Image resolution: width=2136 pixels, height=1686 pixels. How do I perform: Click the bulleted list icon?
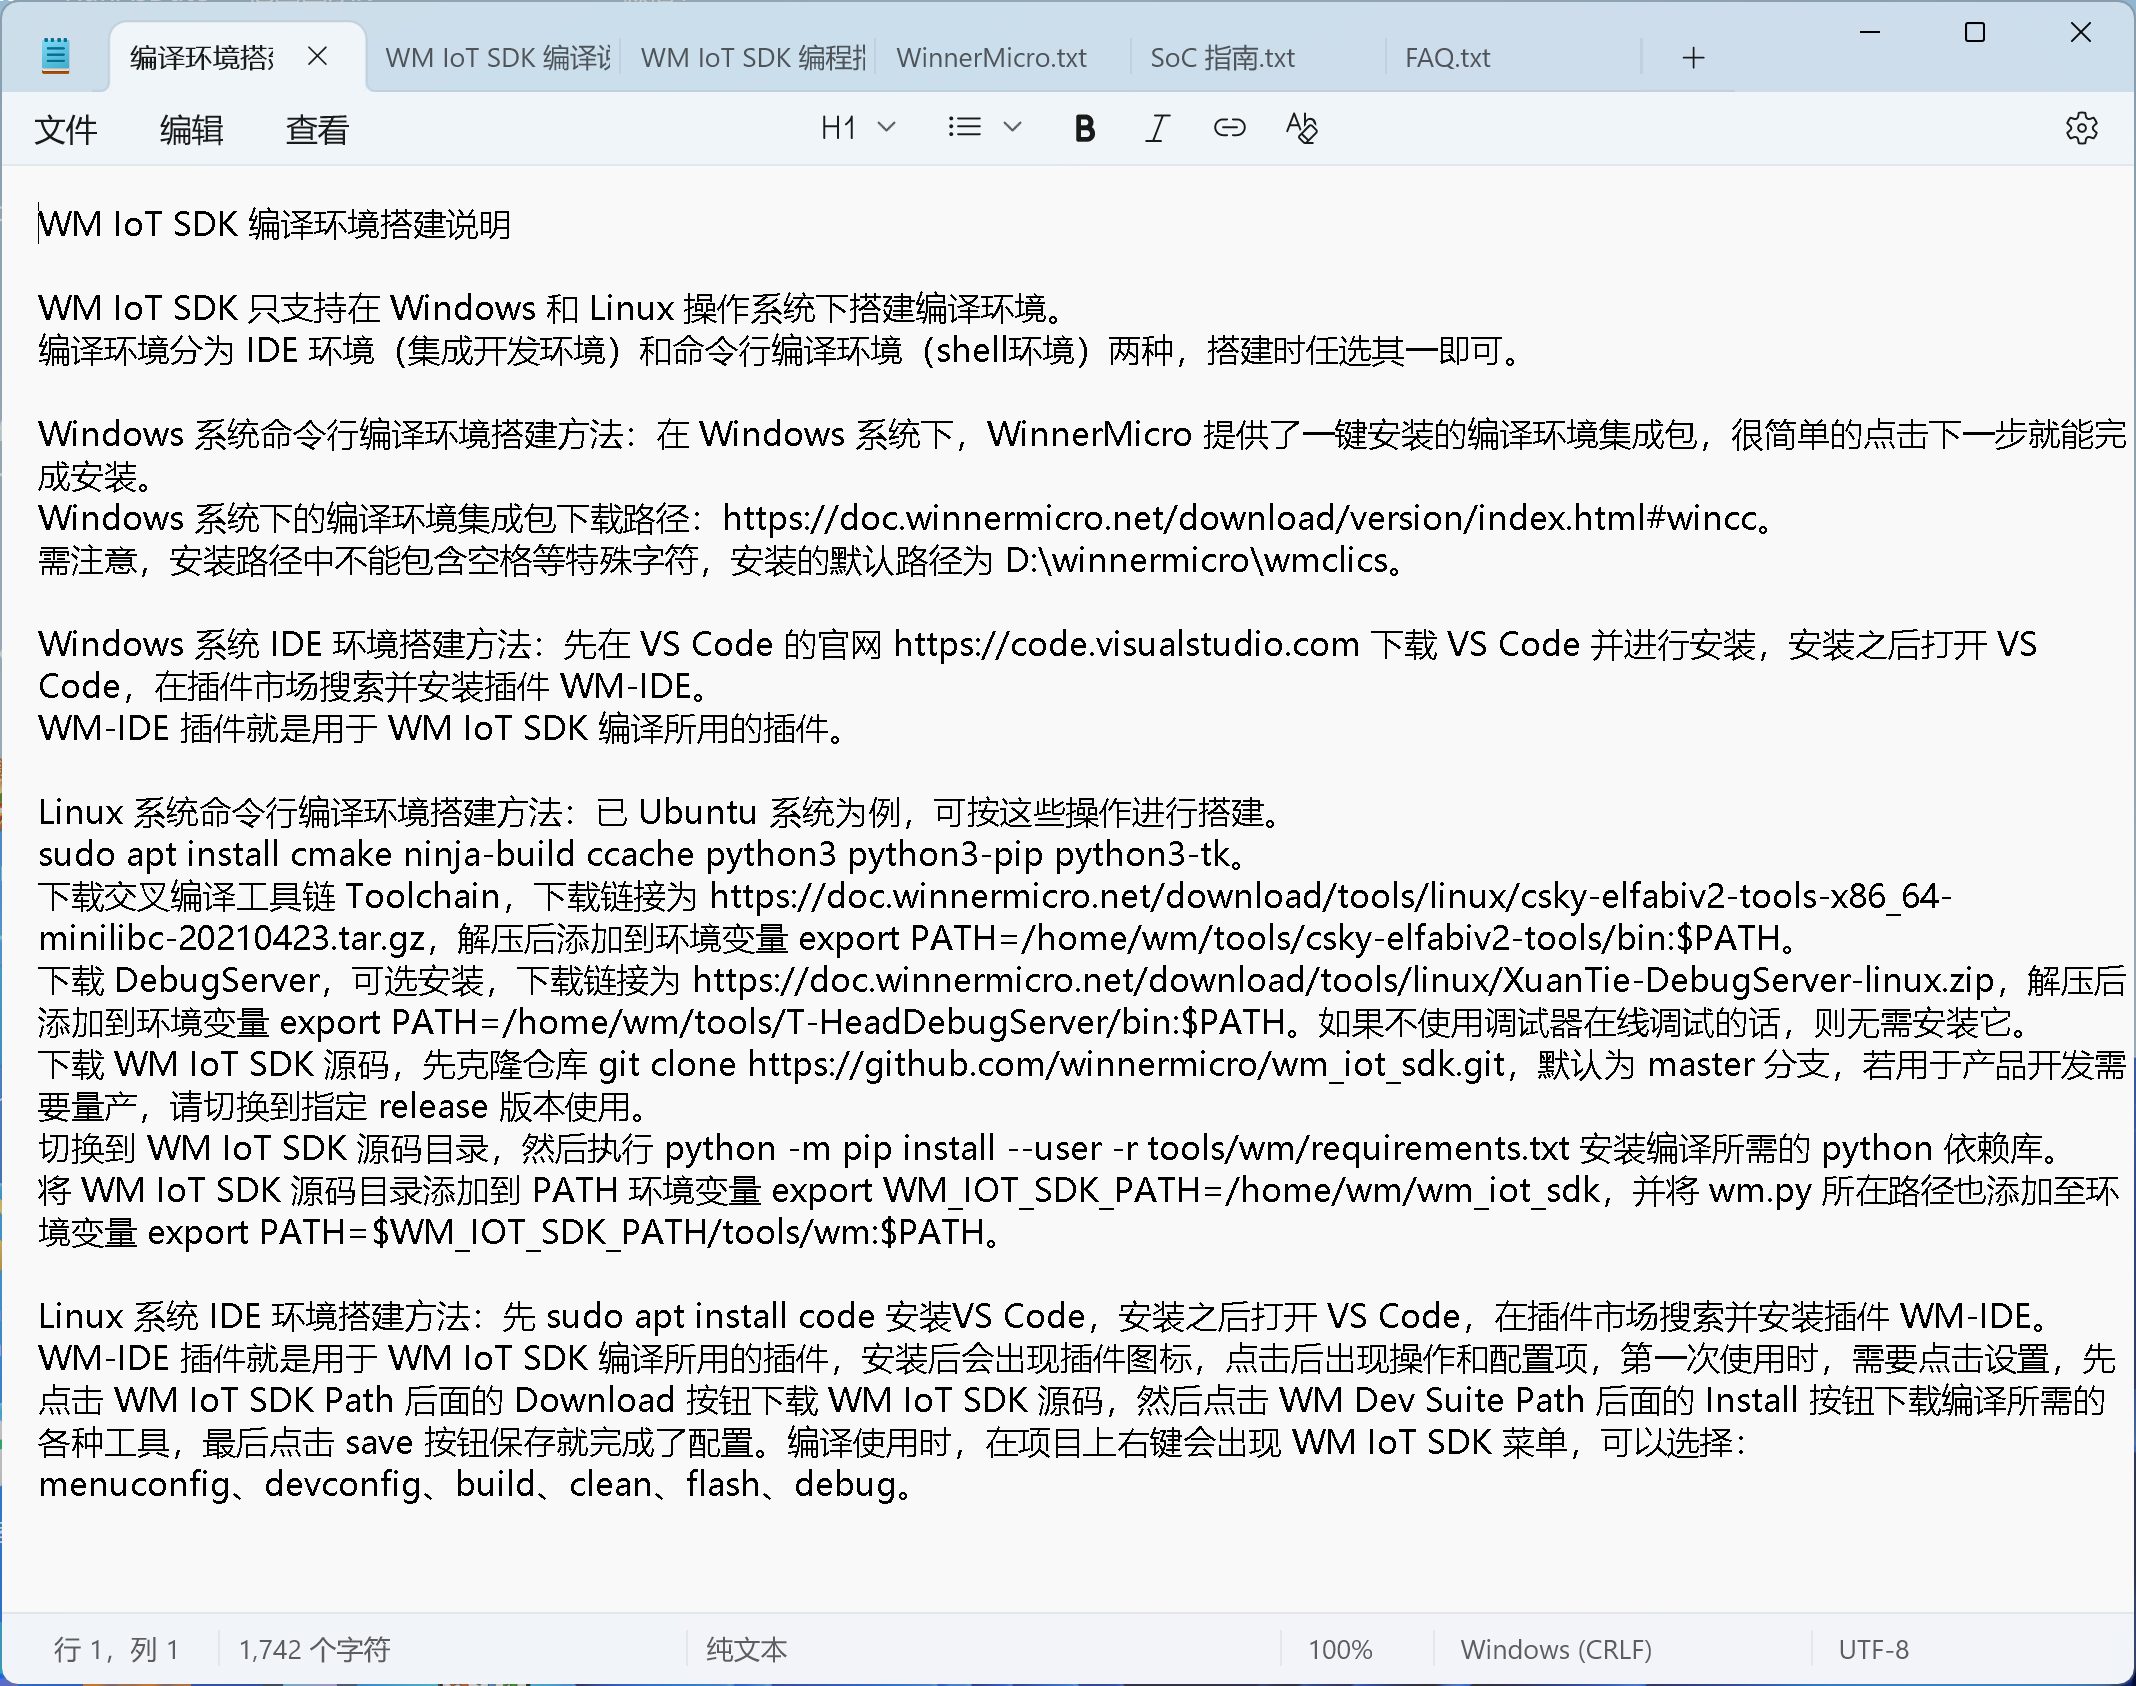tap(964, 128)
